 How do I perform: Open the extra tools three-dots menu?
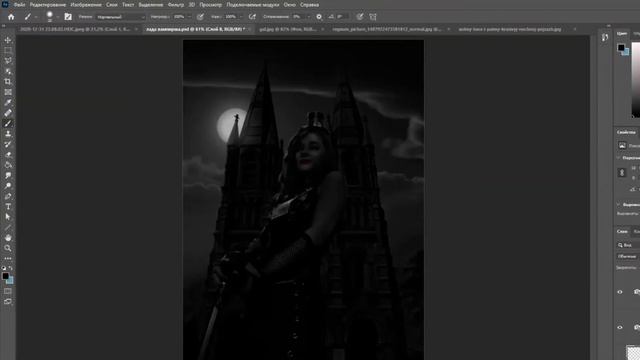[8, 259]
